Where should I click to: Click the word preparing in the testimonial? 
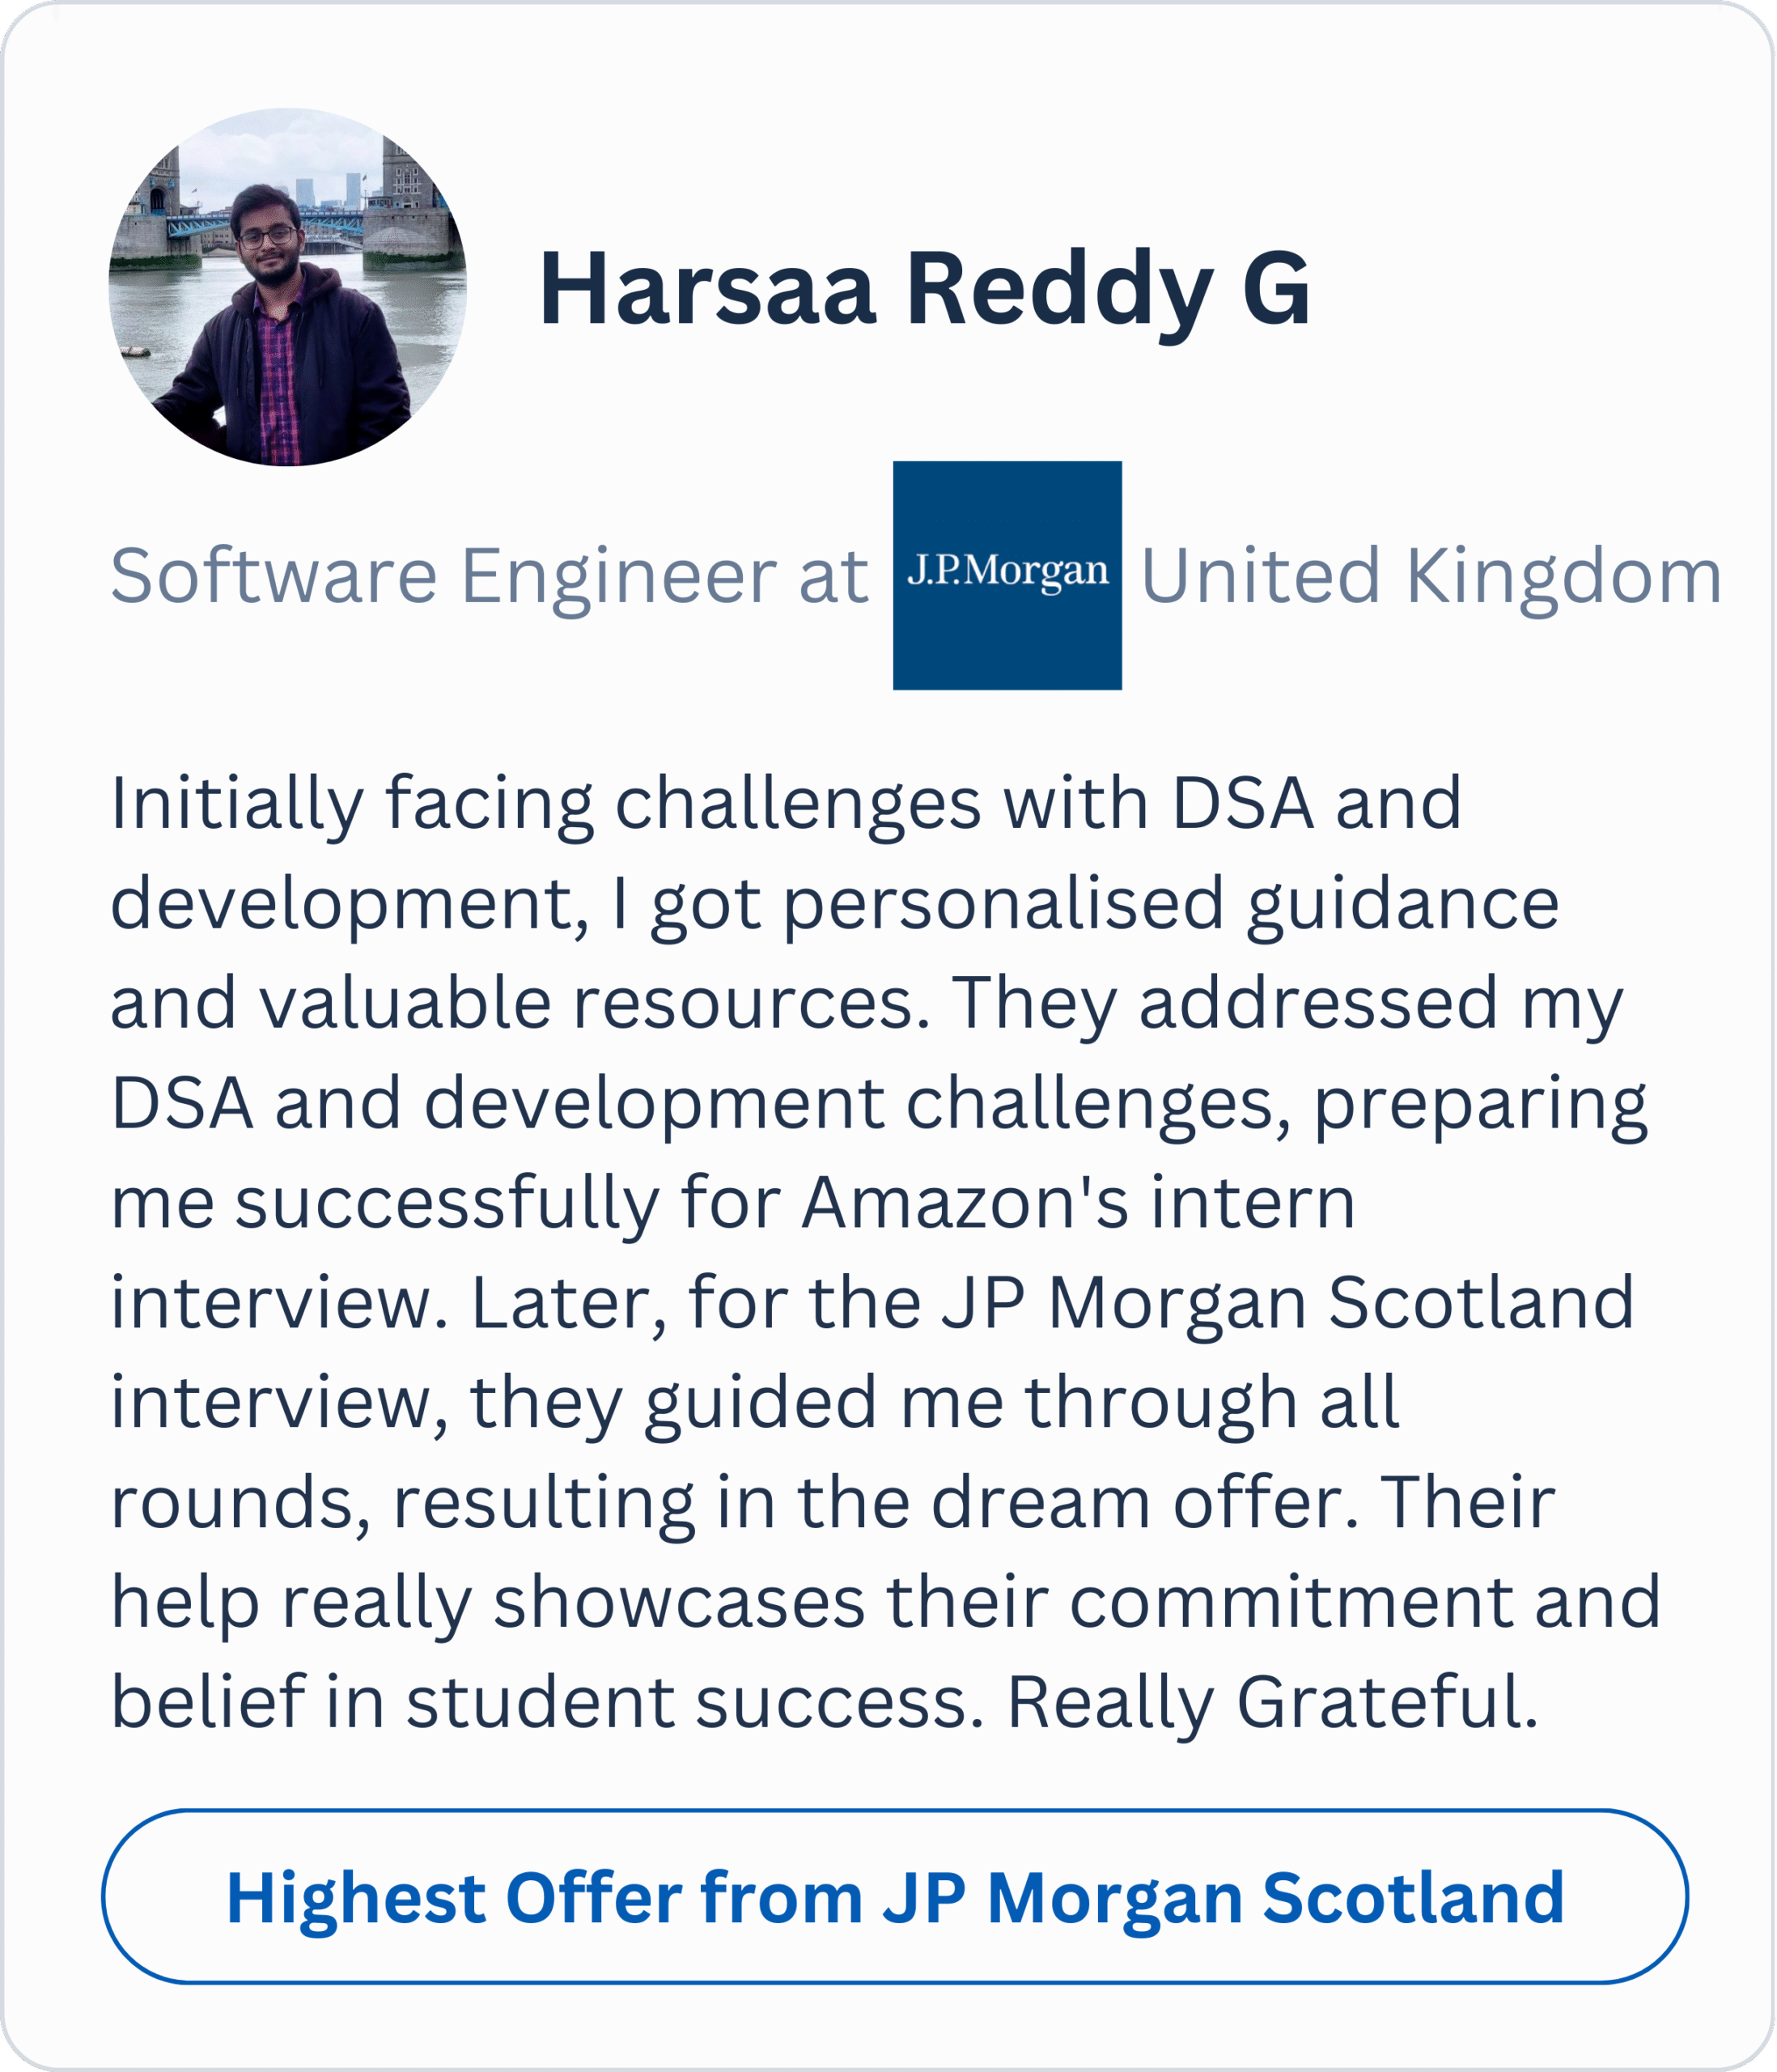coord(1480,1105)
